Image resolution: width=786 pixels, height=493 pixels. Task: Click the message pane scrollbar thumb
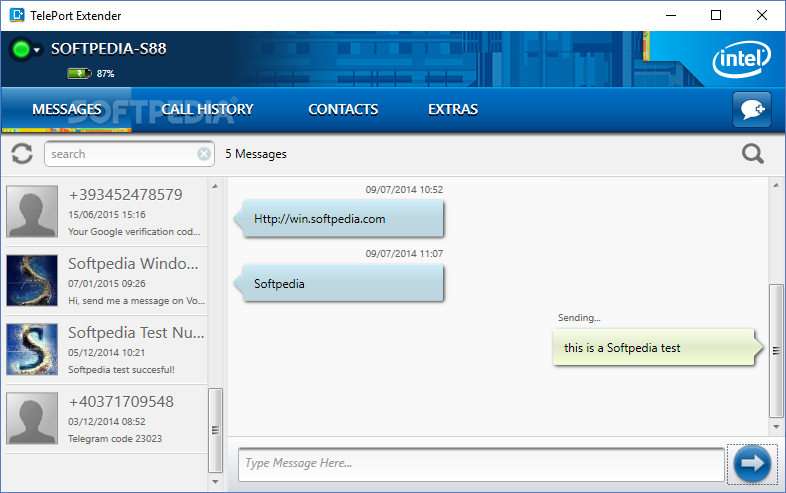pyautogui.click(x=776, y=351)
